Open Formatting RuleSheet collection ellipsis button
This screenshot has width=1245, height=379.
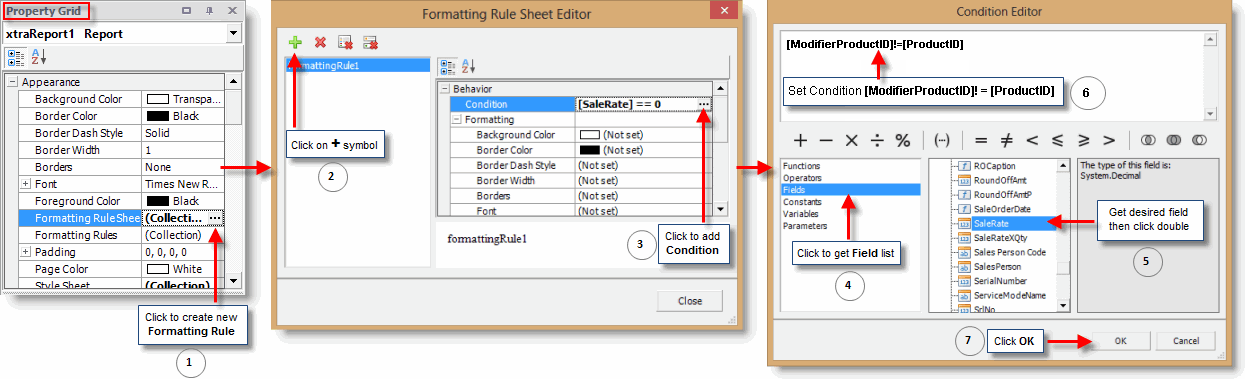pyautogui.click(x=216, y=218)
